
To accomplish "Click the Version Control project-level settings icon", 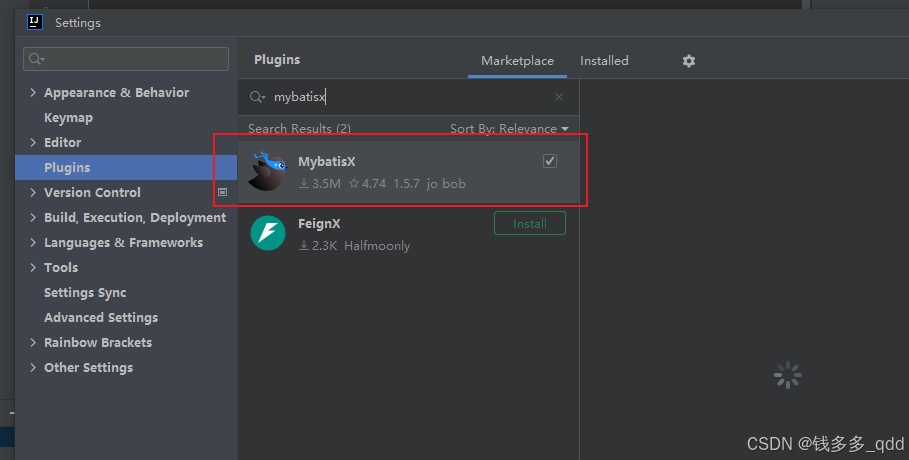I will pos(223,192).
